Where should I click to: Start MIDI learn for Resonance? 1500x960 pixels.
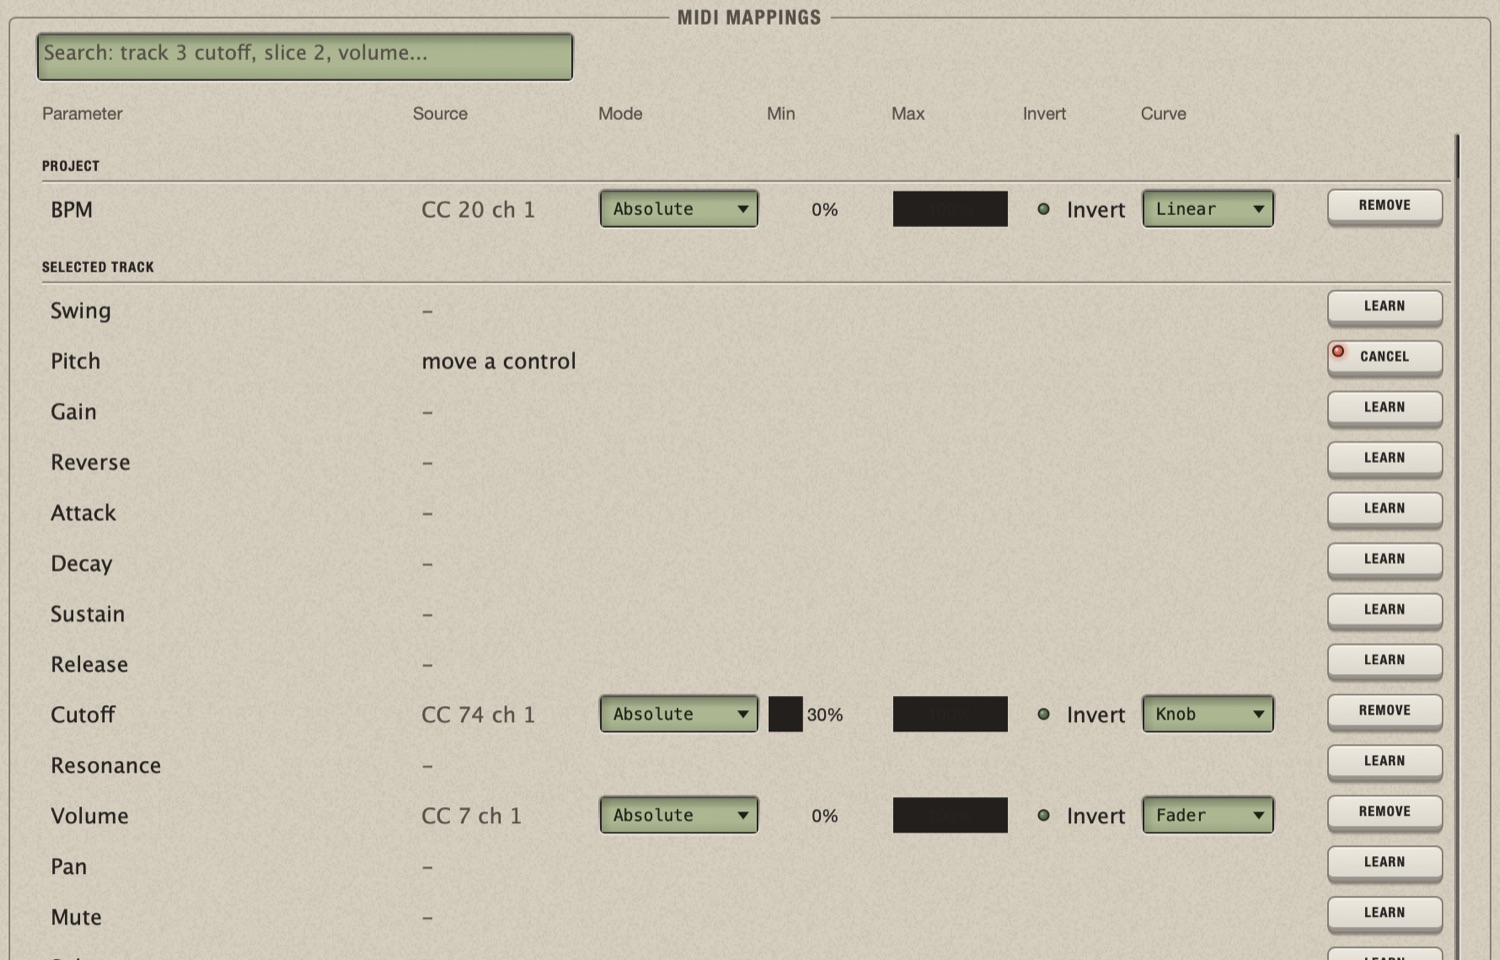click(x=1385, y=762)
